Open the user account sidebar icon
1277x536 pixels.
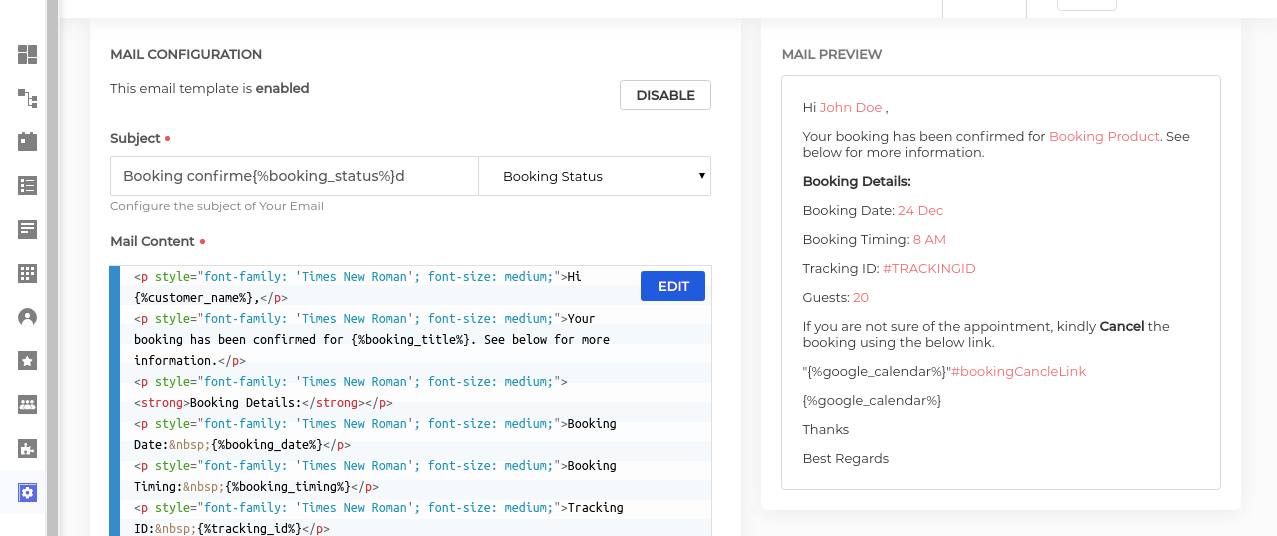pyautogui.click(x=27, y=317)
